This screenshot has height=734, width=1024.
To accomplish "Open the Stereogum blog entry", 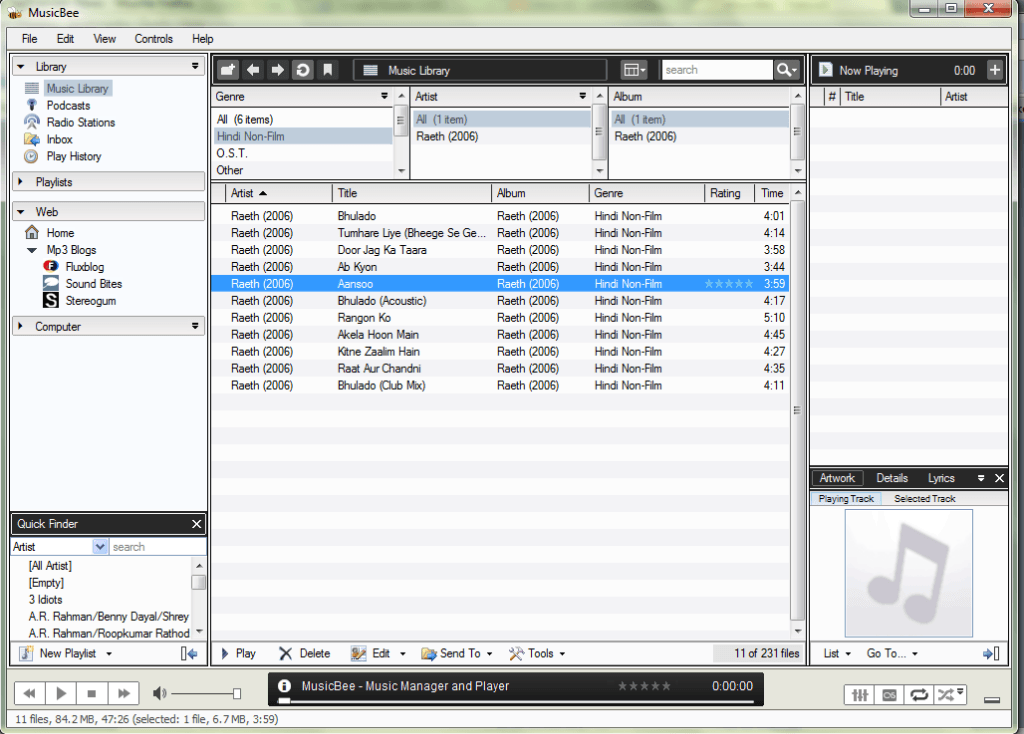I will (90, 300).
